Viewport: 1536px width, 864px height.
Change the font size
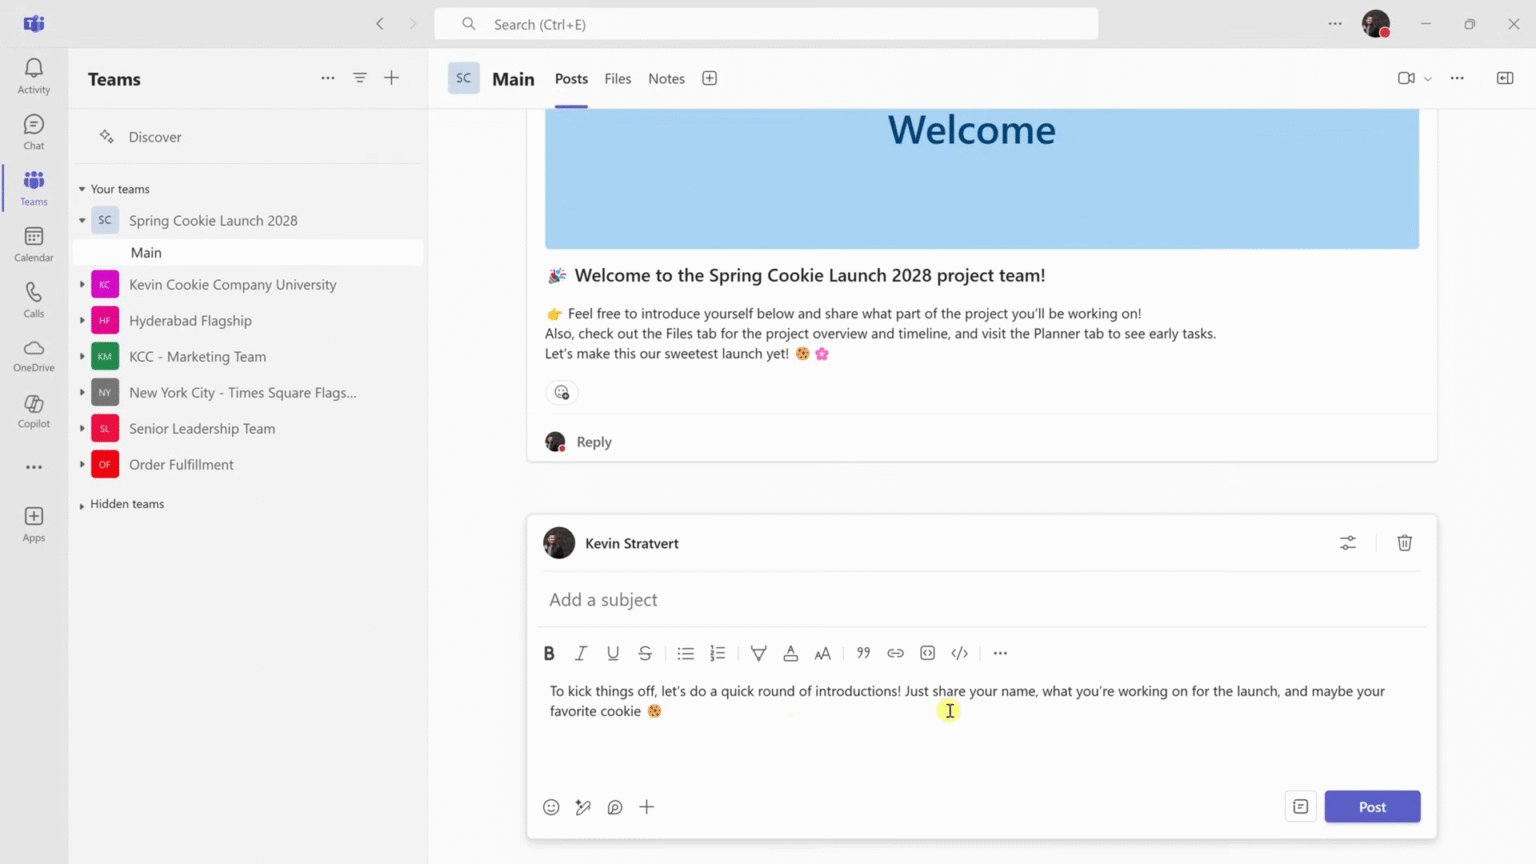click(823, 653)
